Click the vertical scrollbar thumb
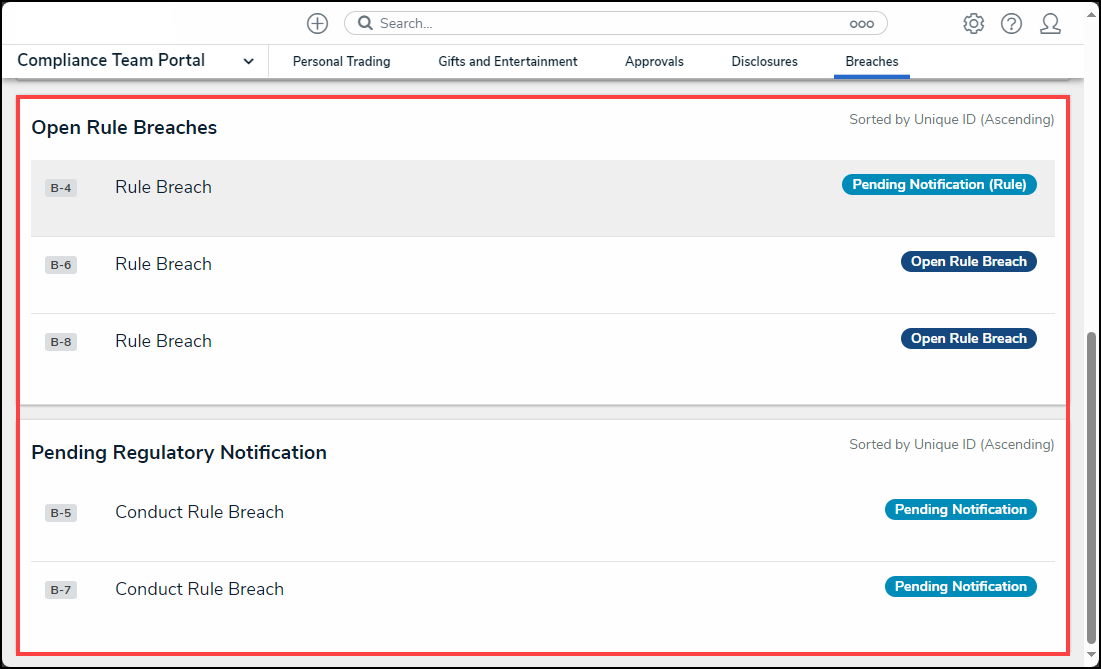 (1091, 488)
